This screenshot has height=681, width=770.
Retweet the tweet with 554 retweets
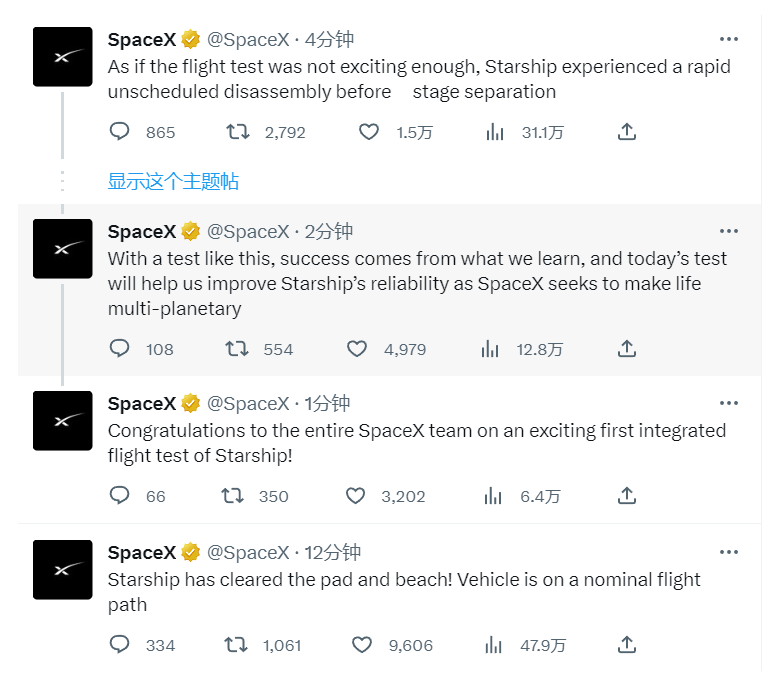coord(237,349)
